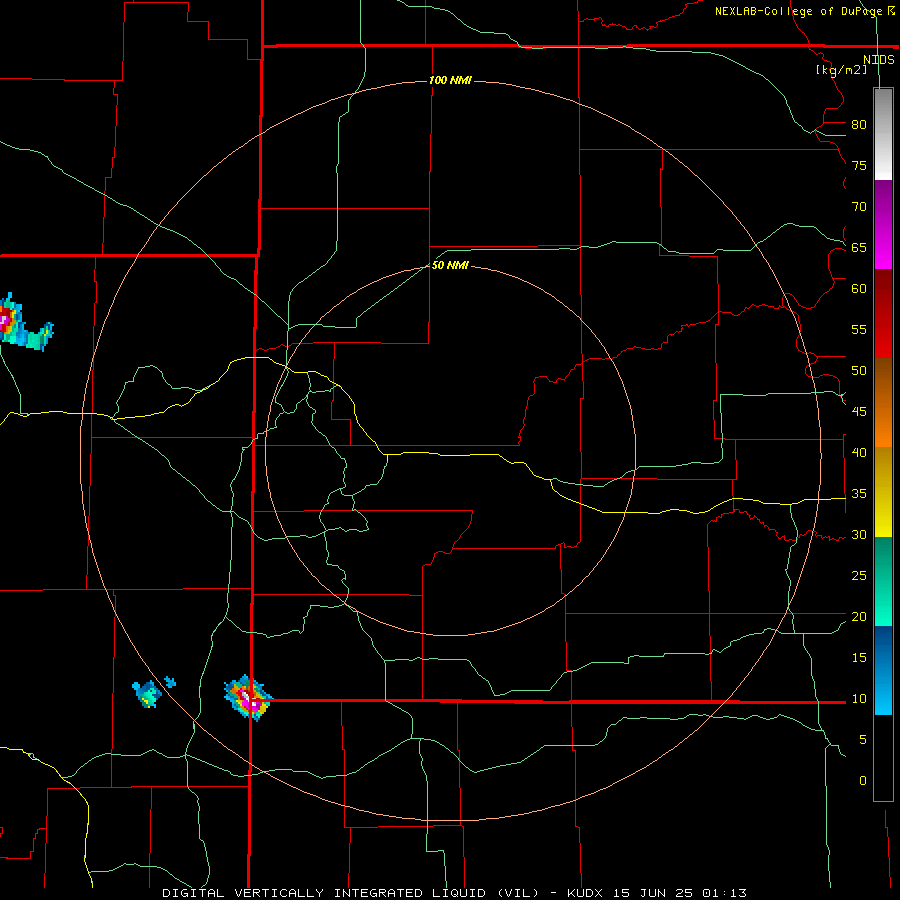Pick the light cyan segment of the color bar

883,694
